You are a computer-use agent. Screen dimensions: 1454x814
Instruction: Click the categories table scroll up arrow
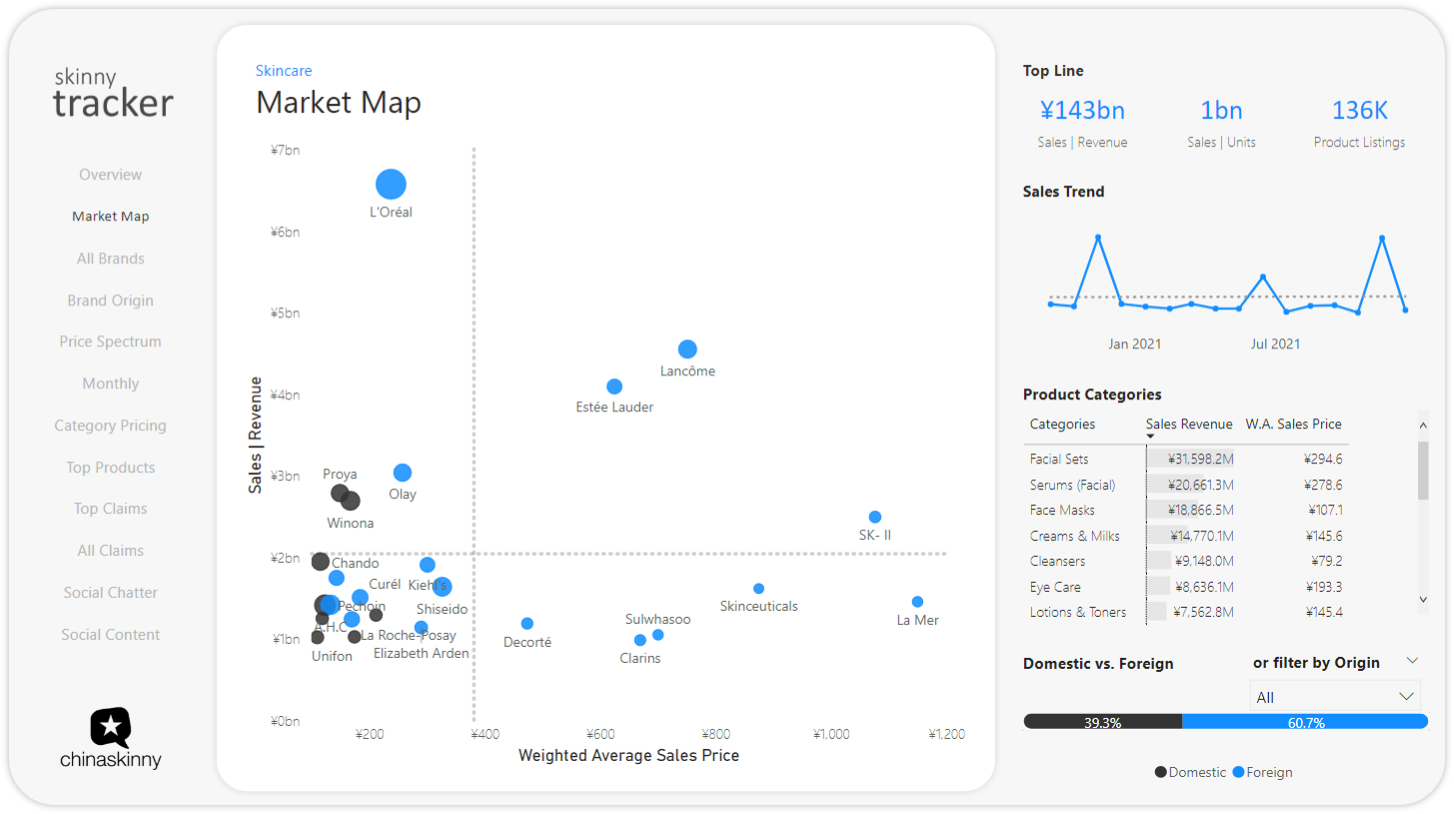[x=1423, y=426]
